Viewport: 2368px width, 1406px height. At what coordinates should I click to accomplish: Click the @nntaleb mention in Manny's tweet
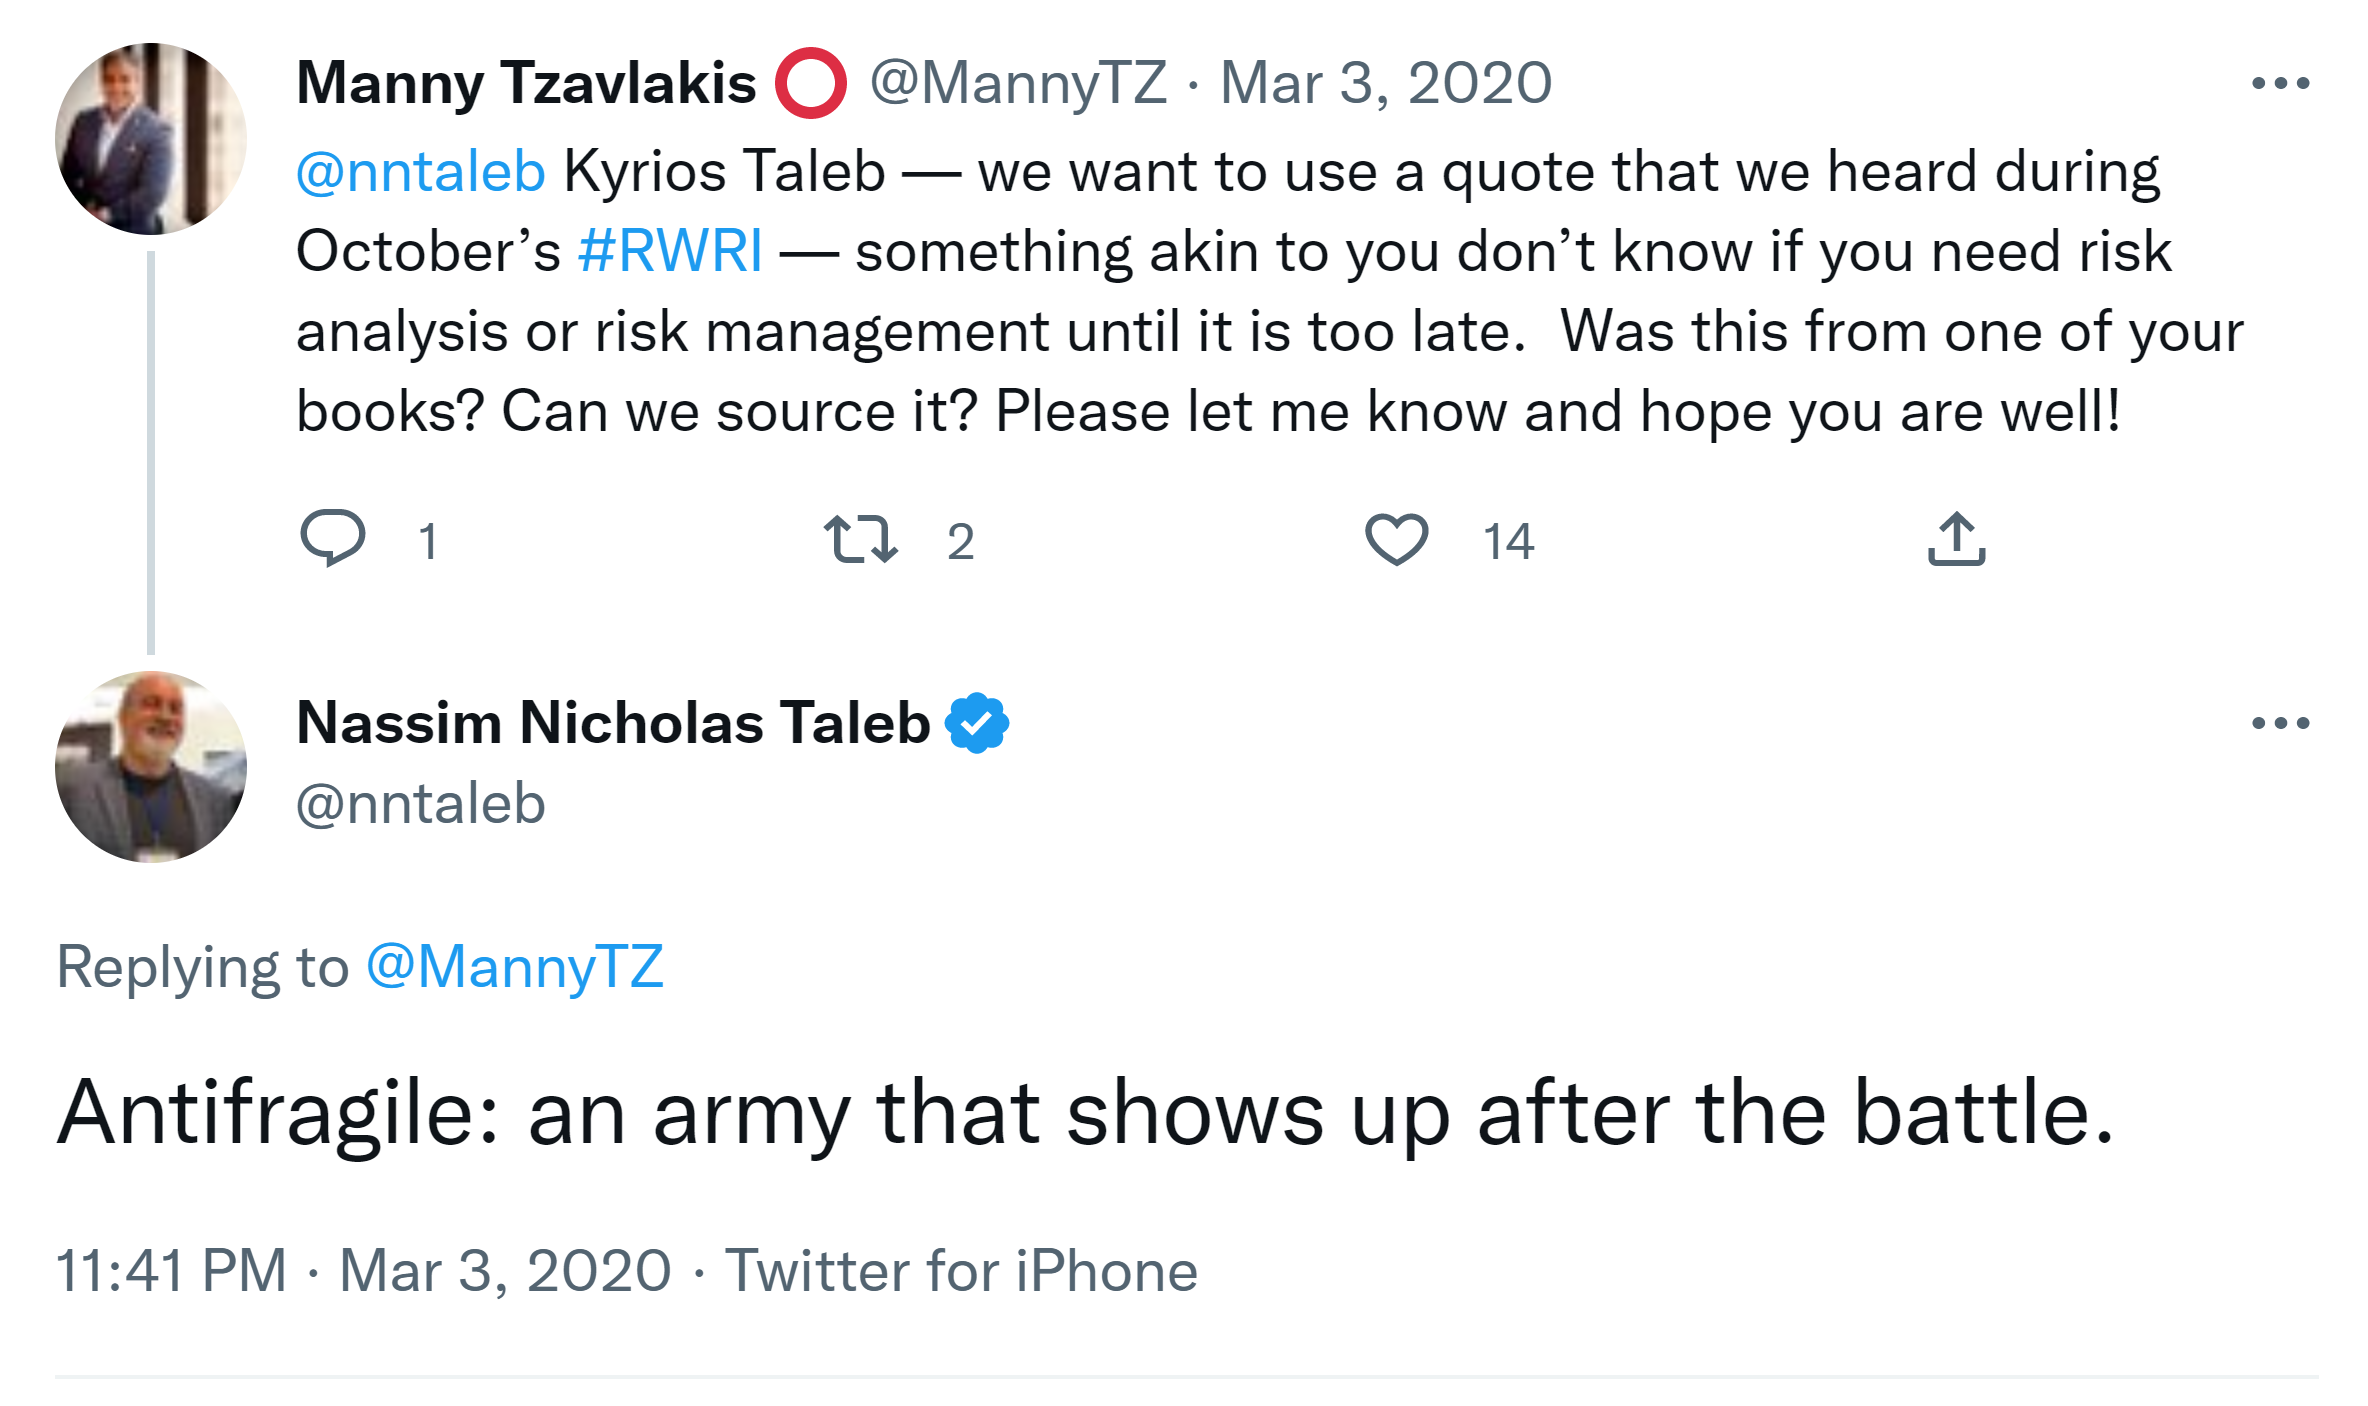(x=421, y=171)
